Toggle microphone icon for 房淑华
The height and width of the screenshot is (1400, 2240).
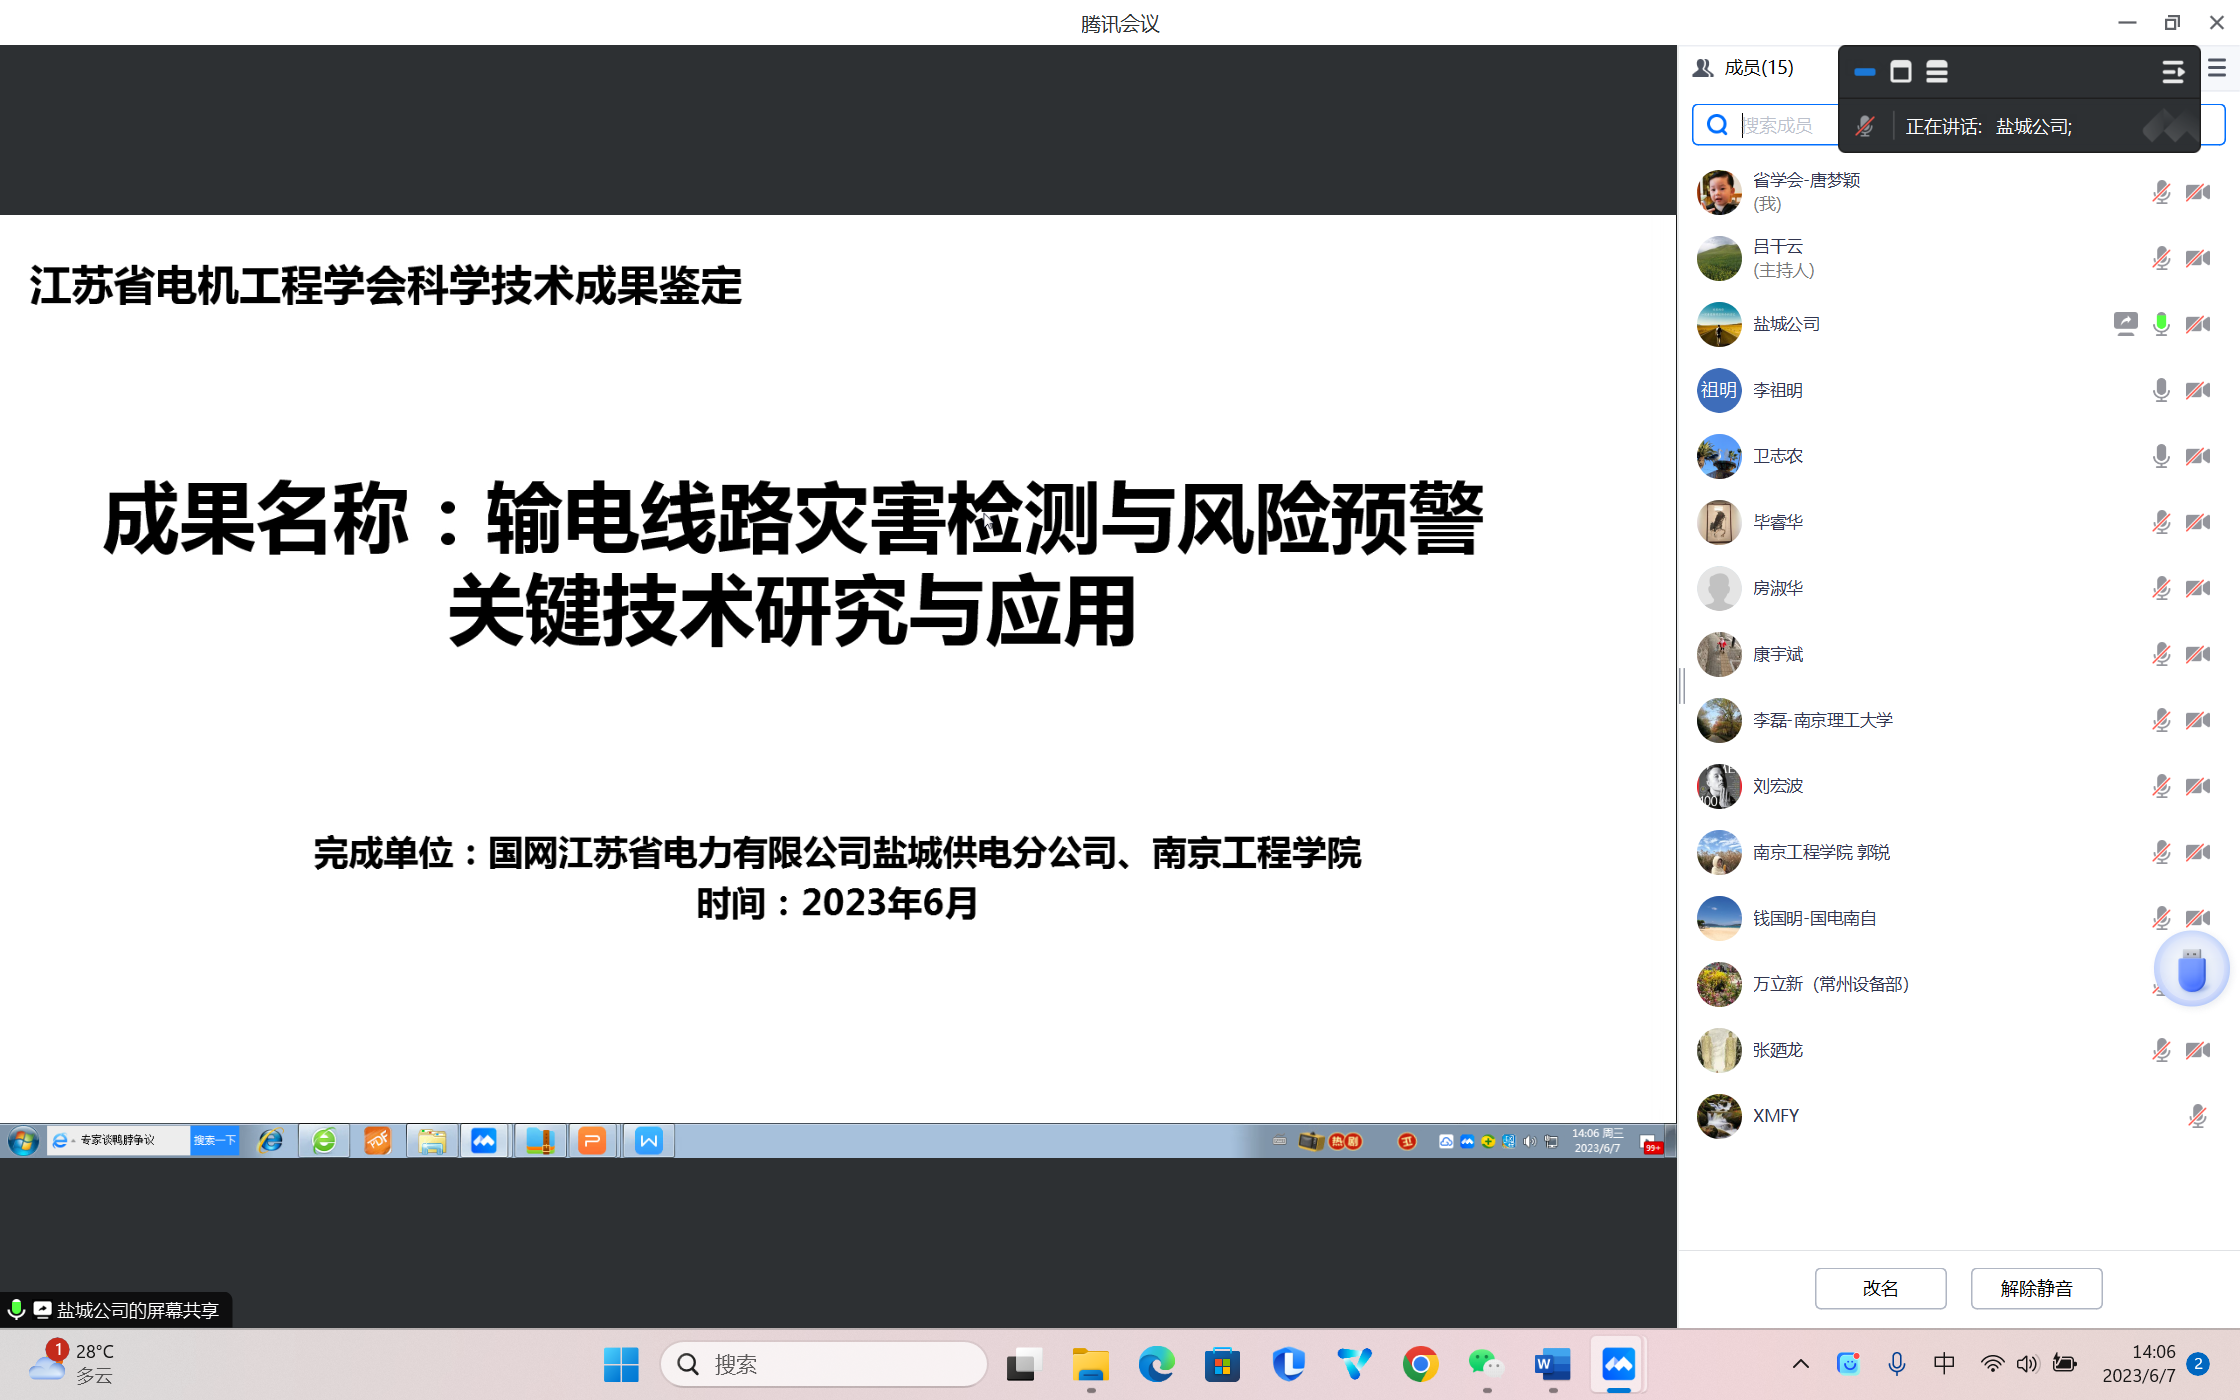click(x=2161, y=588)
